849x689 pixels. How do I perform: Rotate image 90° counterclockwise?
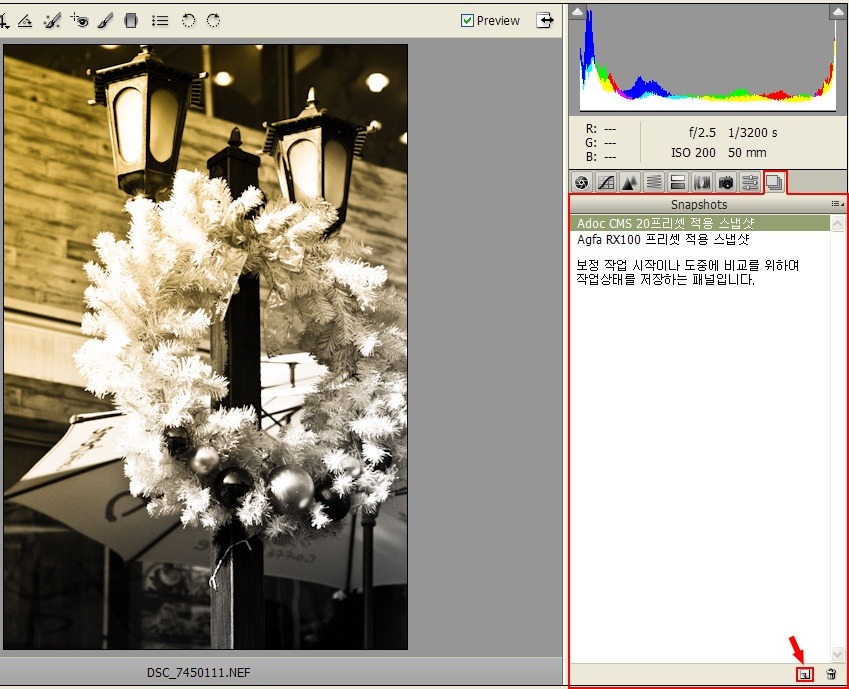pos(188,20)
